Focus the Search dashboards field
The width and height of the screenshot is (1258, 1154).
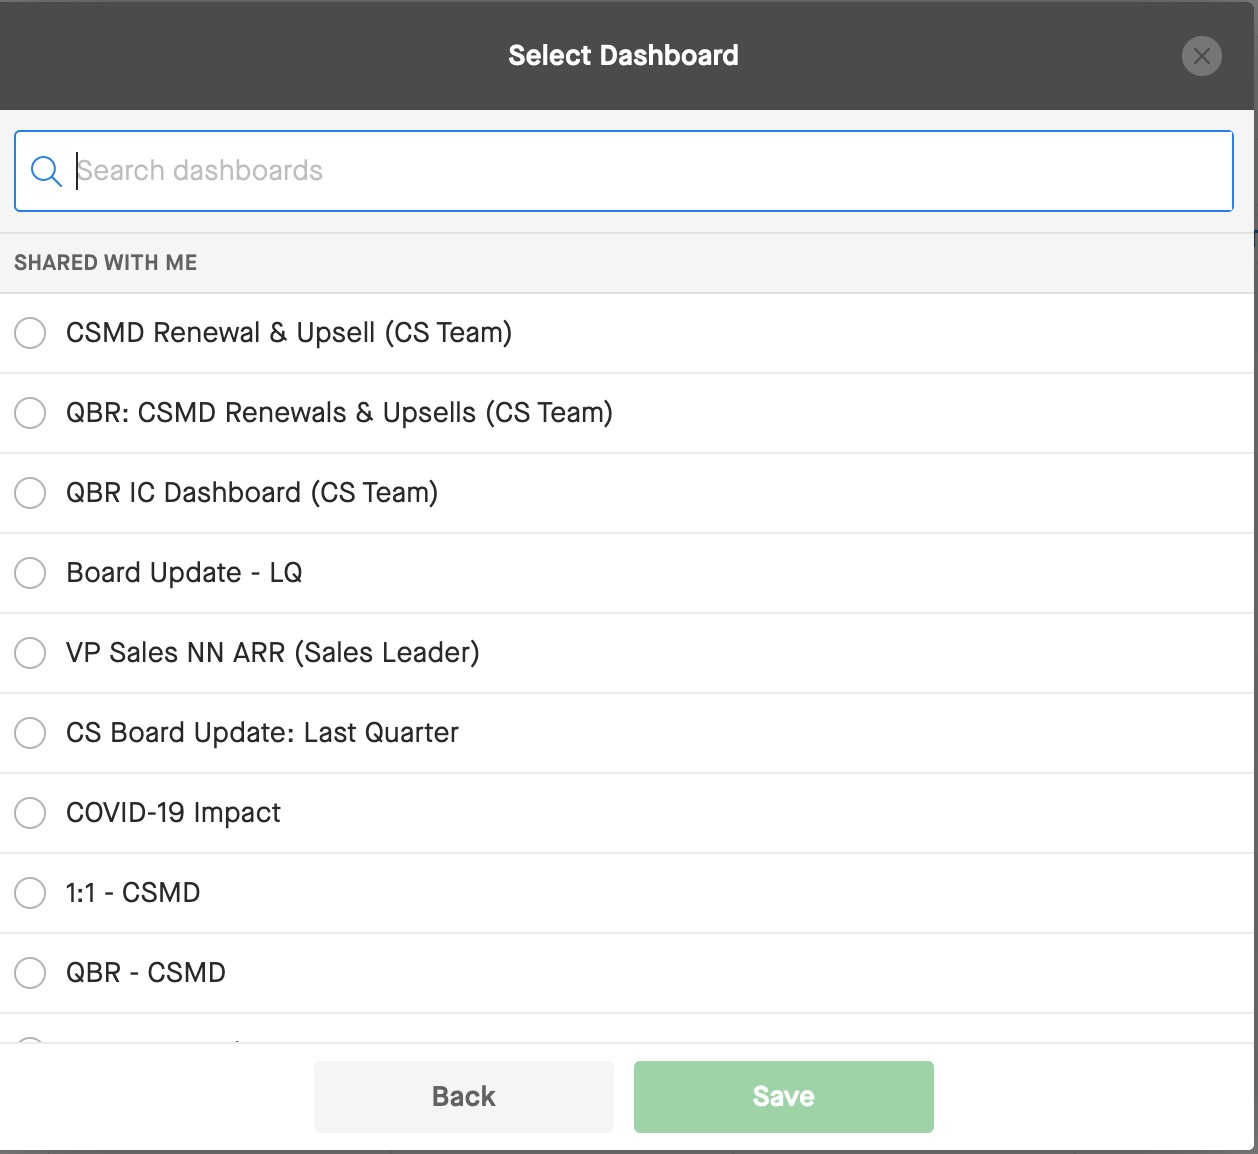pyautogui.click(x=624, y=171)
